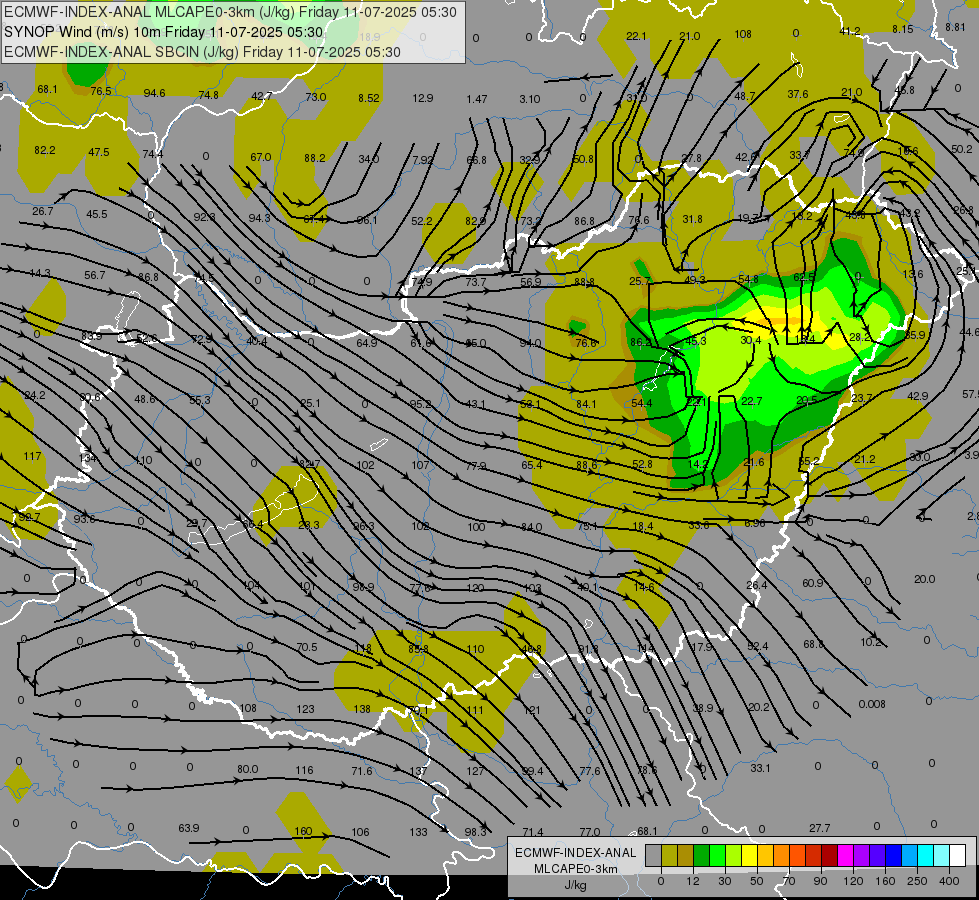Click the map value 8.81
This screenshot has height=900, width=979.
[x=955, y=27]
